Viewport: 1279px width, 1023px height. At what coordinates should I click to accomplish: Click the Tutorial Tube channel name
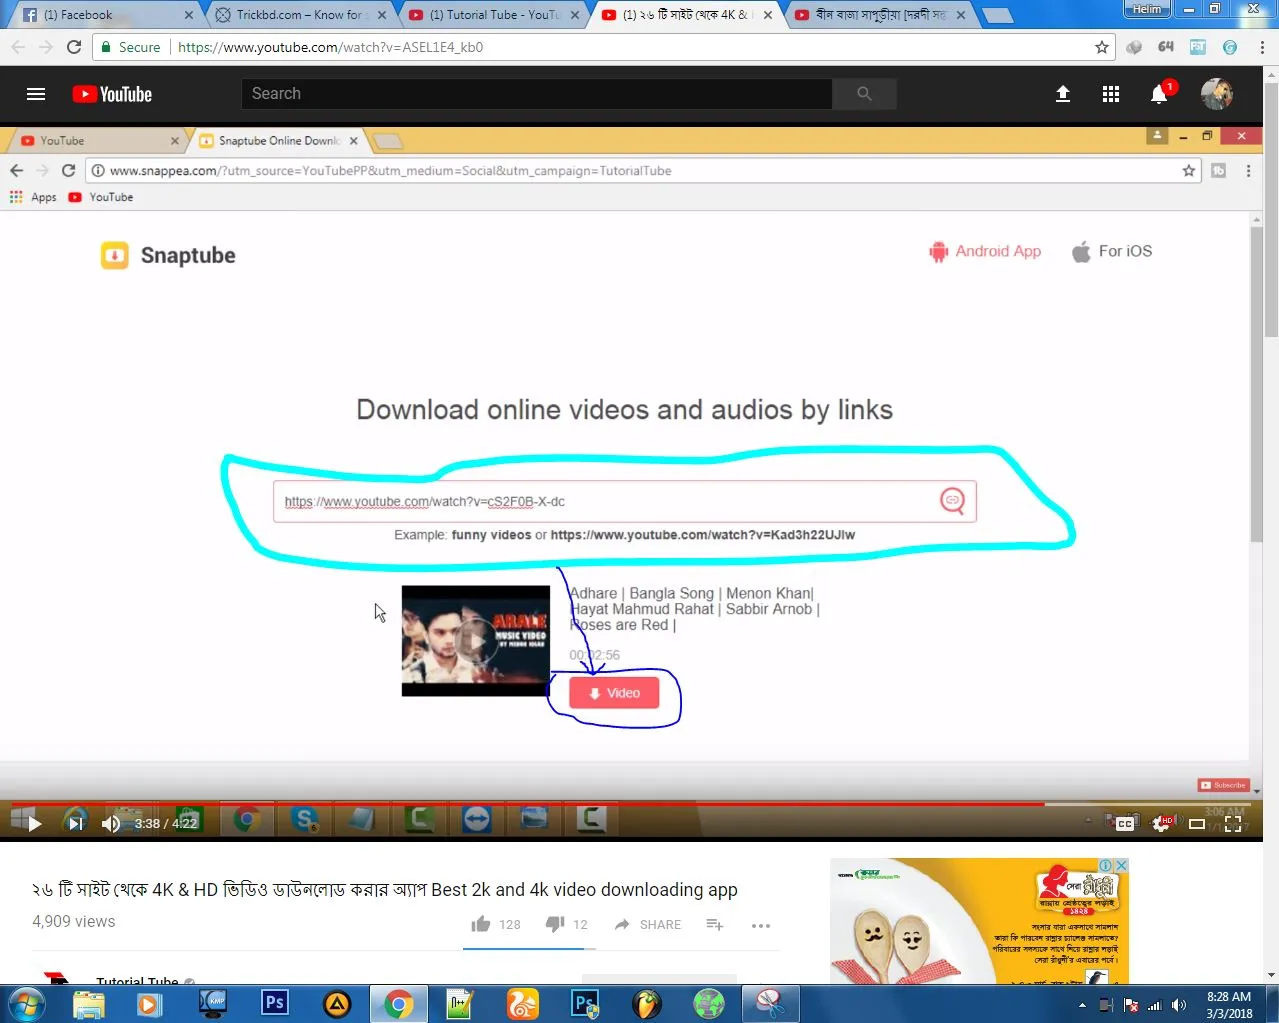click(x=137, y=981)
